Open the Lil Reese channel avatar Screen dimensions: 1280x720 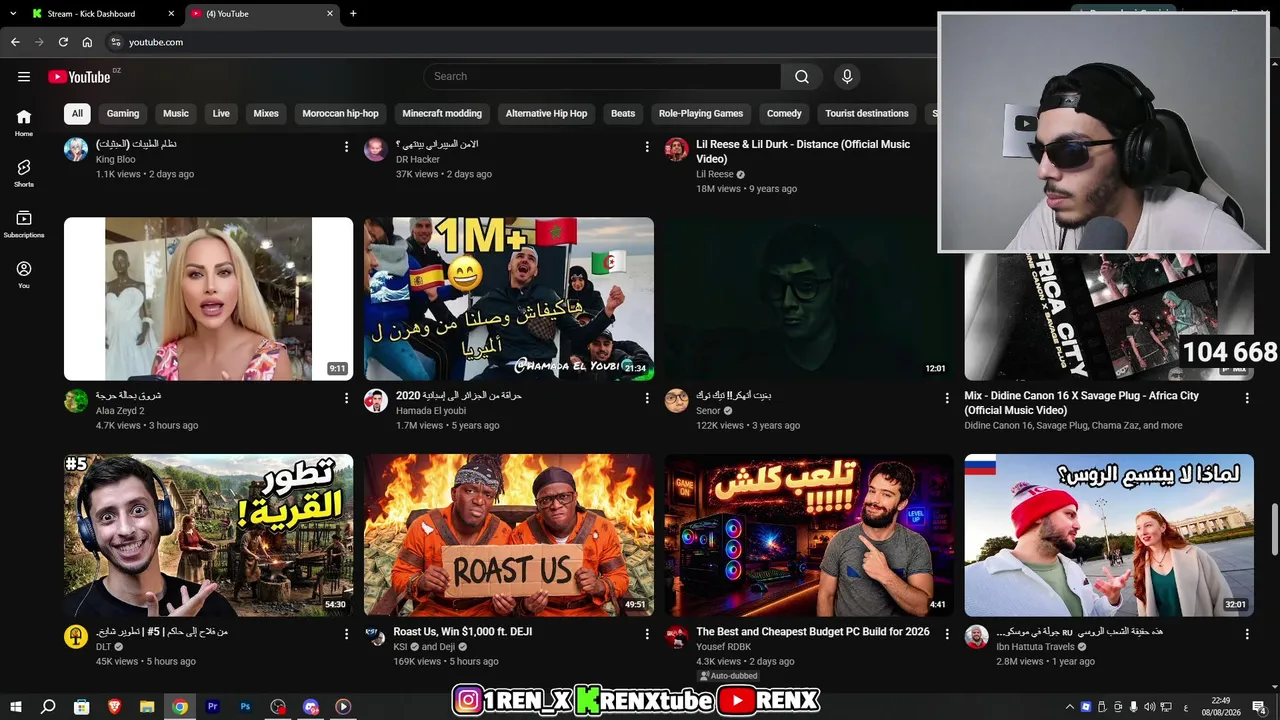677,150
